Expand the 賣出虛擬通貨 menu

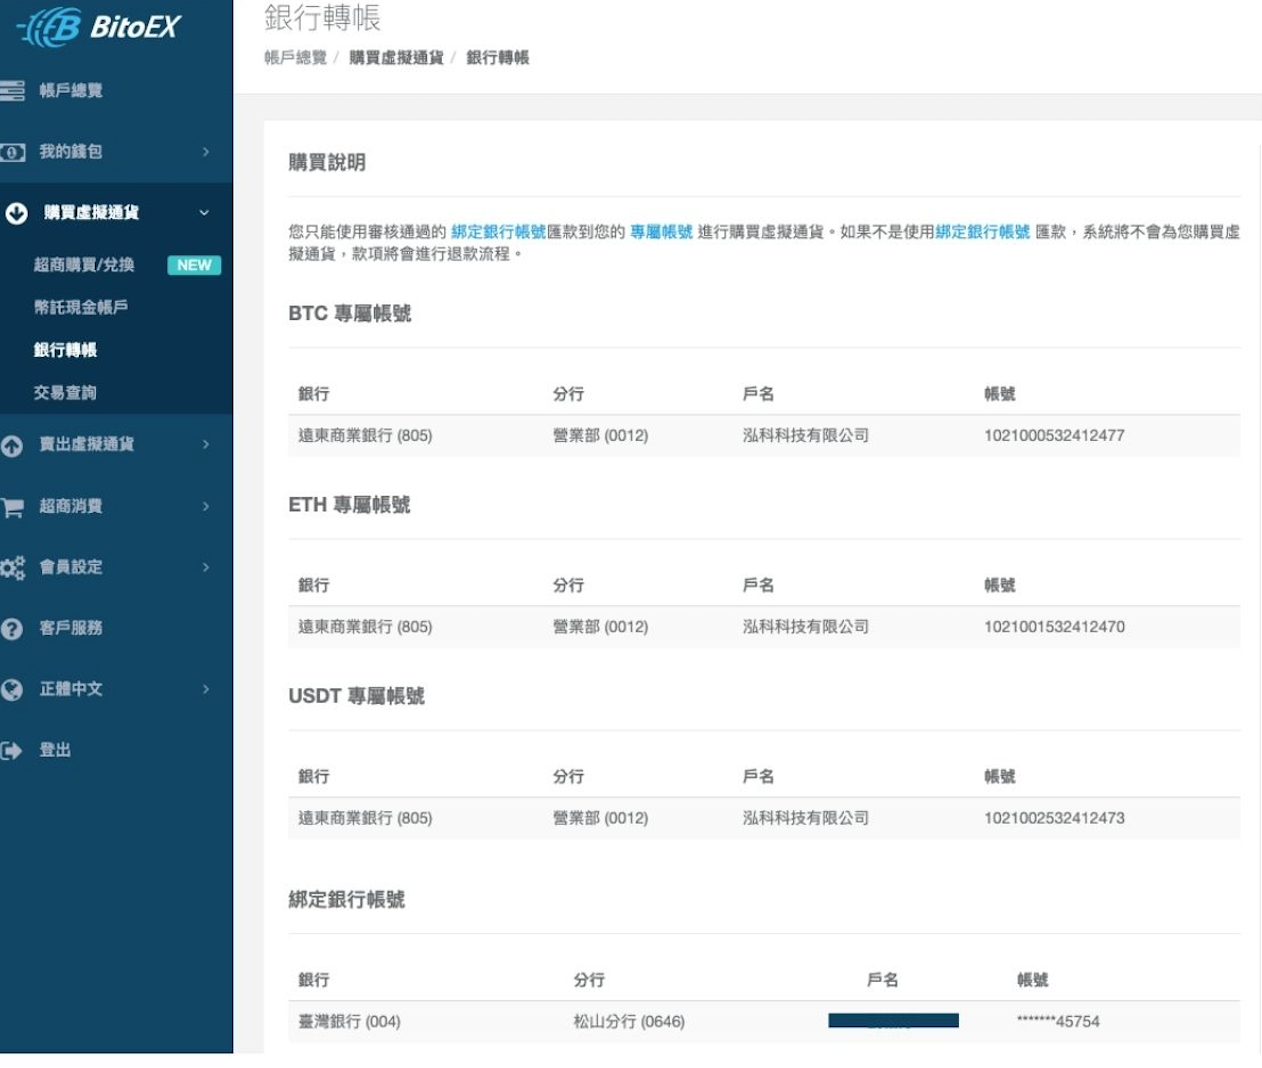tap(206, 445)
